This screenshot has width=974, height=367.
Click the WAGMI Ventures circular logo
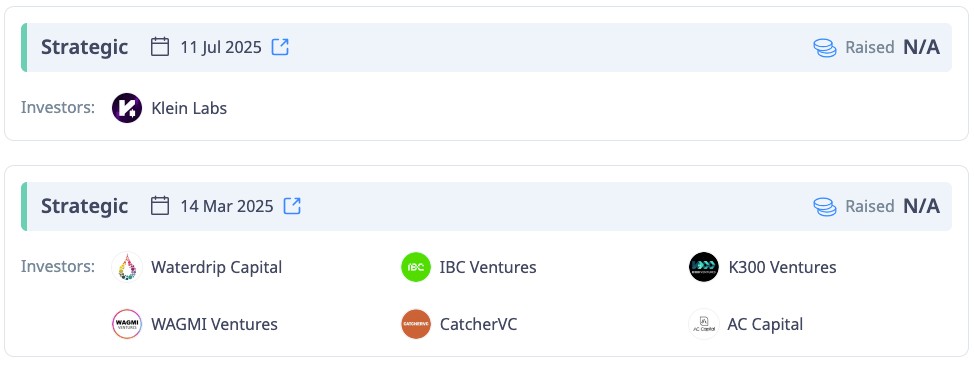(x=127, y=324)
